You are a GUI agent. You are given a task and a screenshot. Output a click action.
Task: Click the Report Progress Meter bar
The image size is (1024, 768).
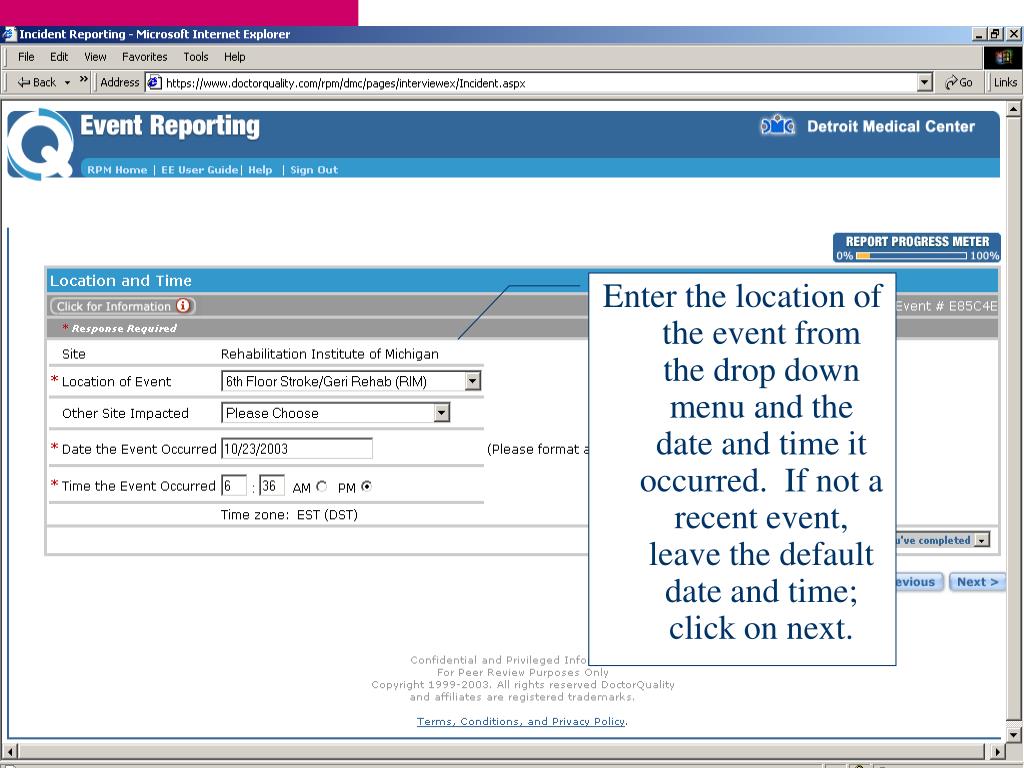(x=912, y=256)
